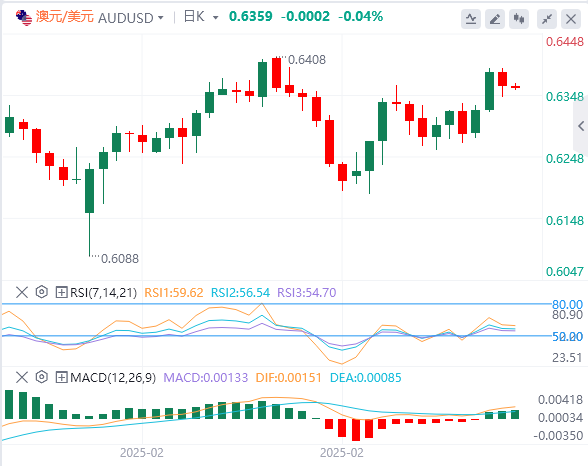Viewport: 588px width, 466px height.
Task: Click the RSI1:59.62 value
Action: (174, 292)
